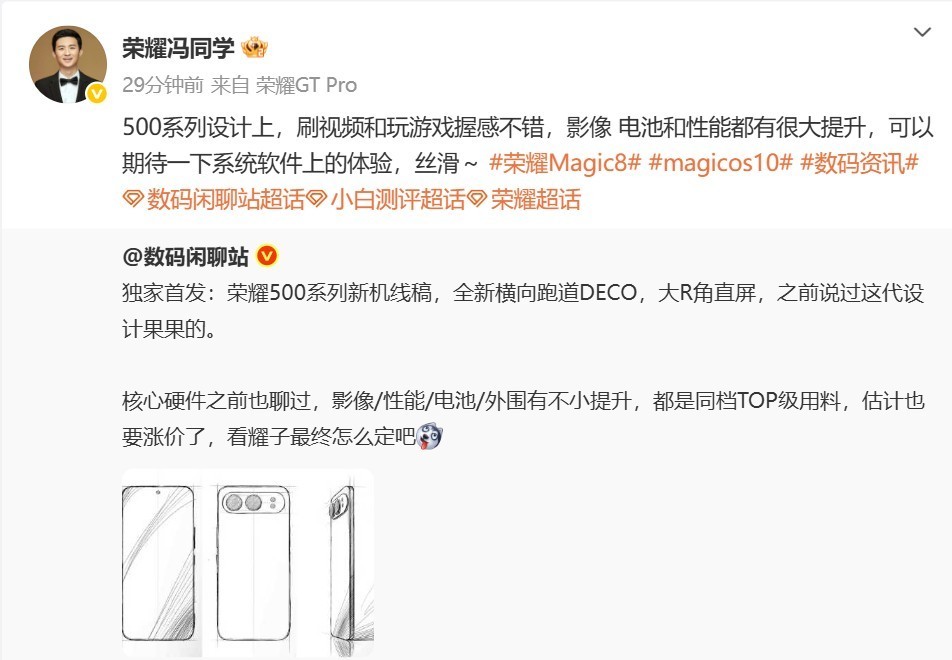
Task: Open the 小白测评超话 super topic
Action: point(398,199)
